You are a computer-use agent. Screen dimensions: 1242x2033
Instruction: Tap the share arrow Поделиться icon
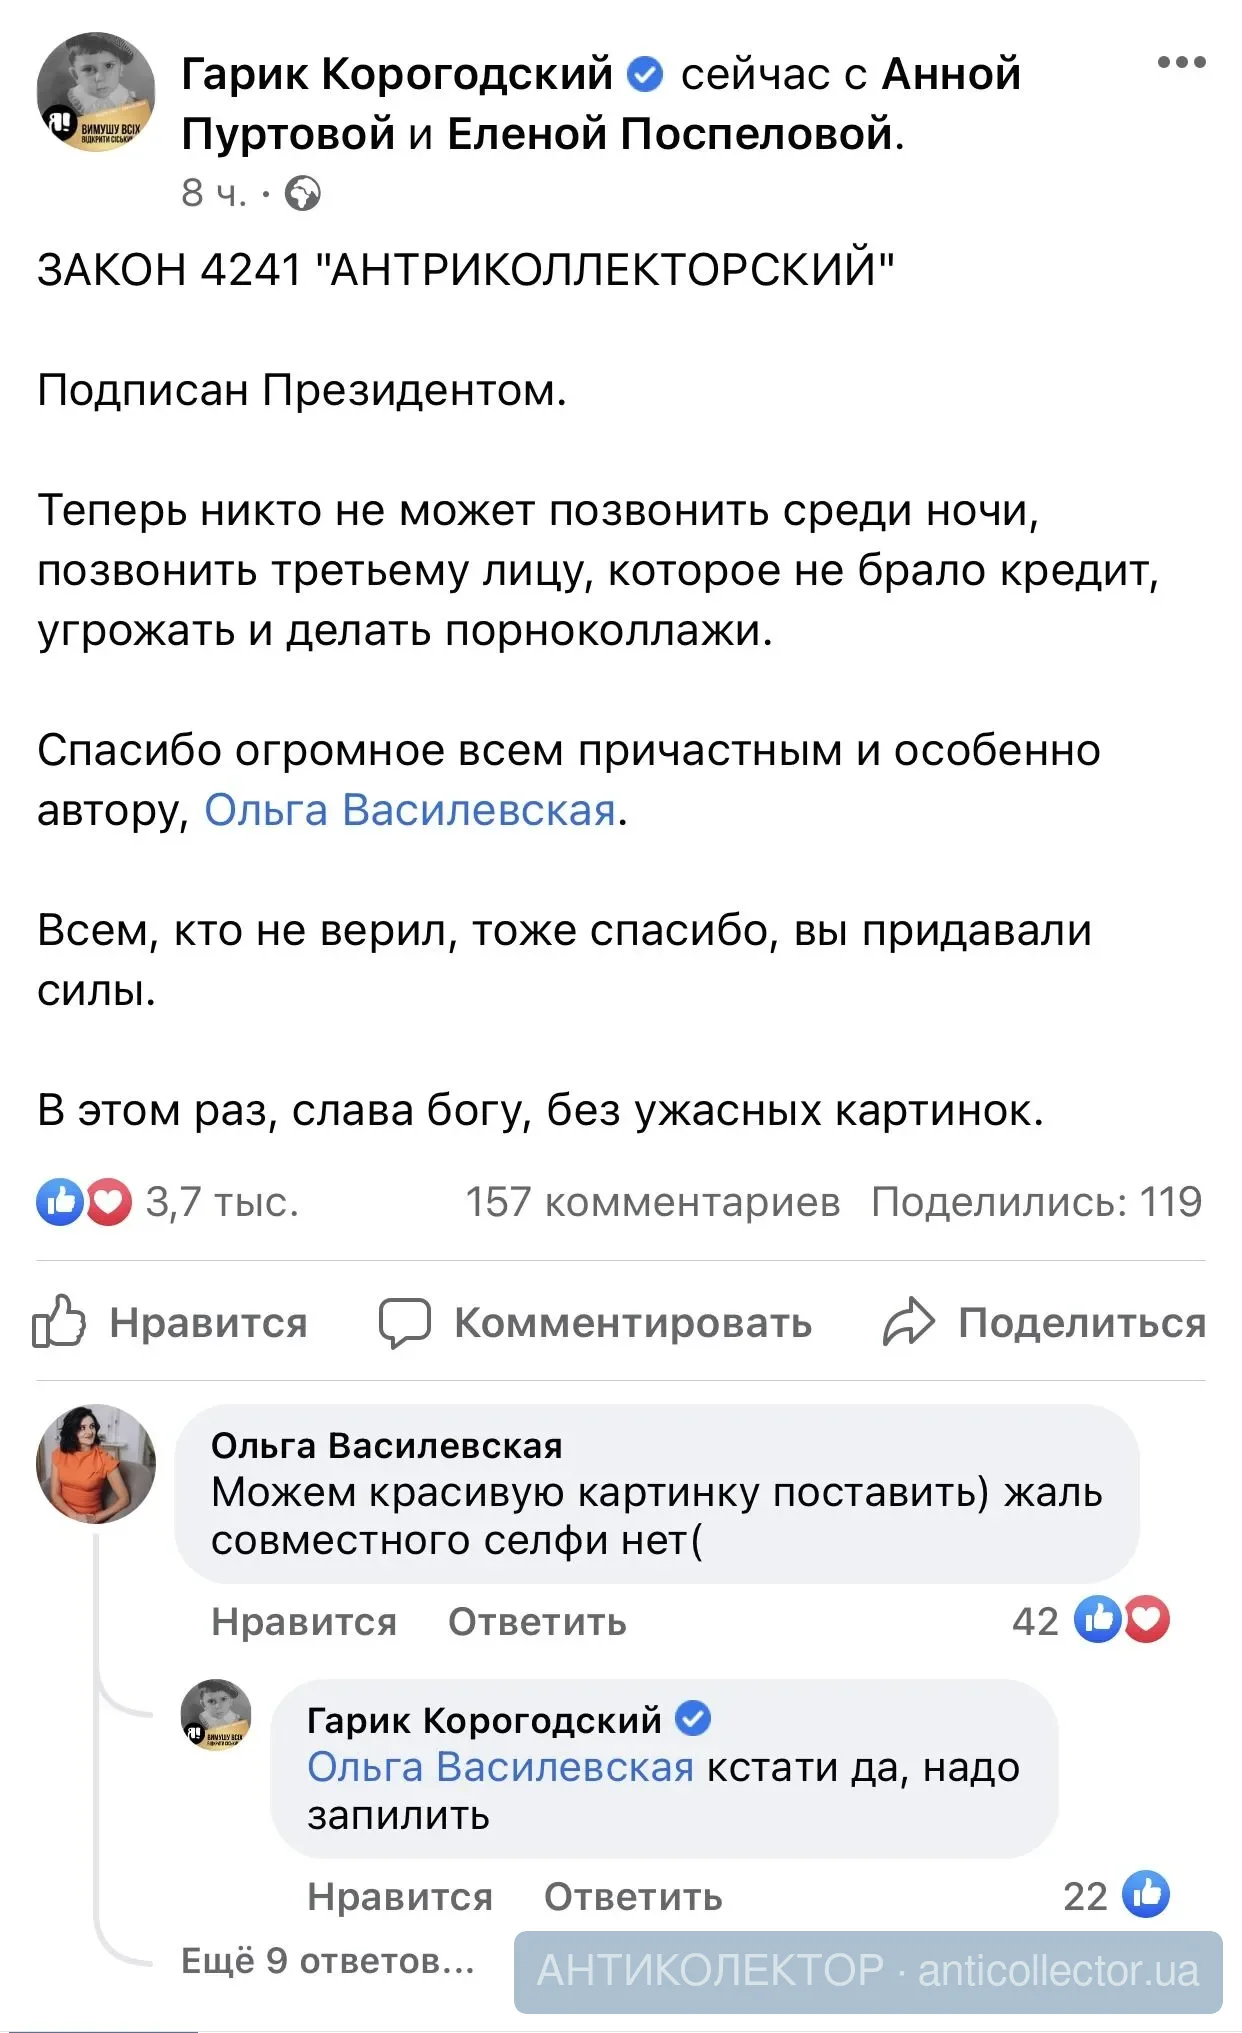909,1322
